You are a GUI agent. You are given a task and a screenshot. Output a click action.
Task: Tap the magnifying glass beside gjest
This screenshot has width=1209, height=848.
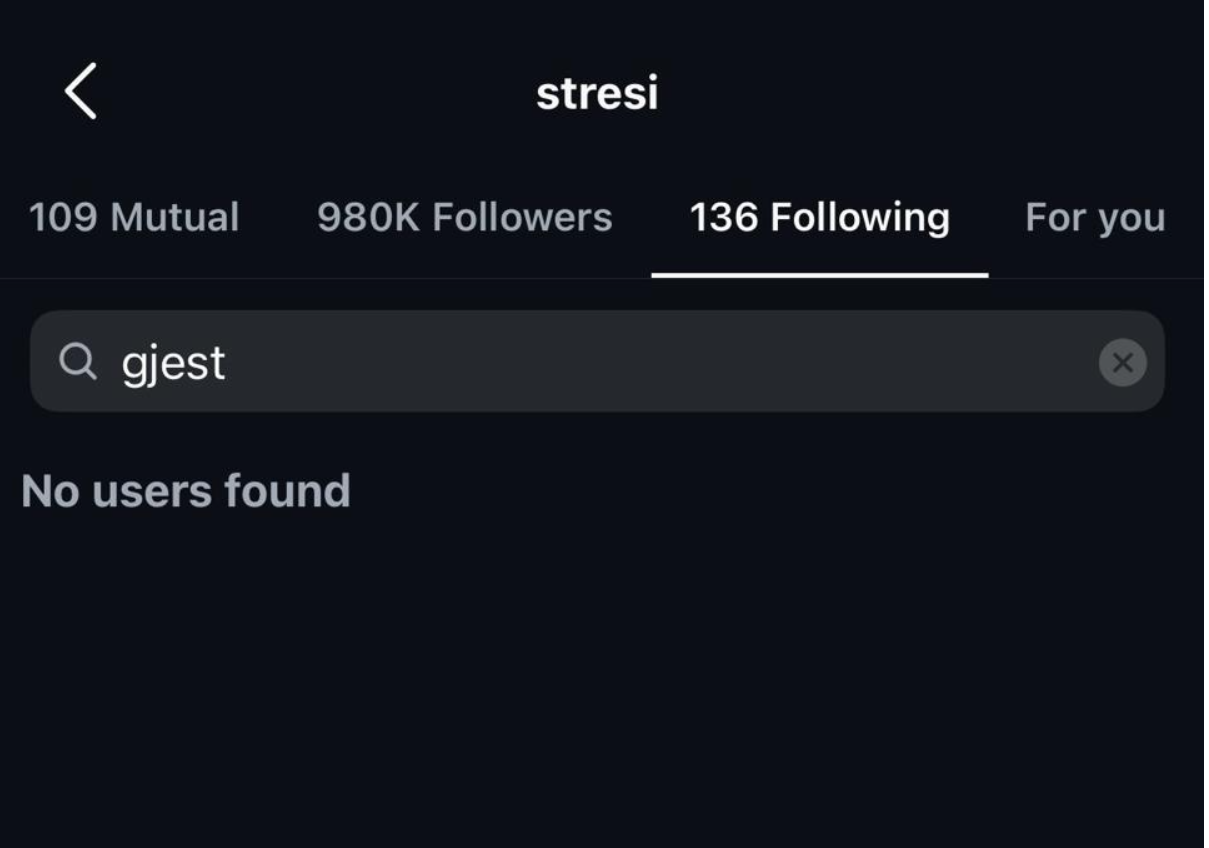pos(78,362)
